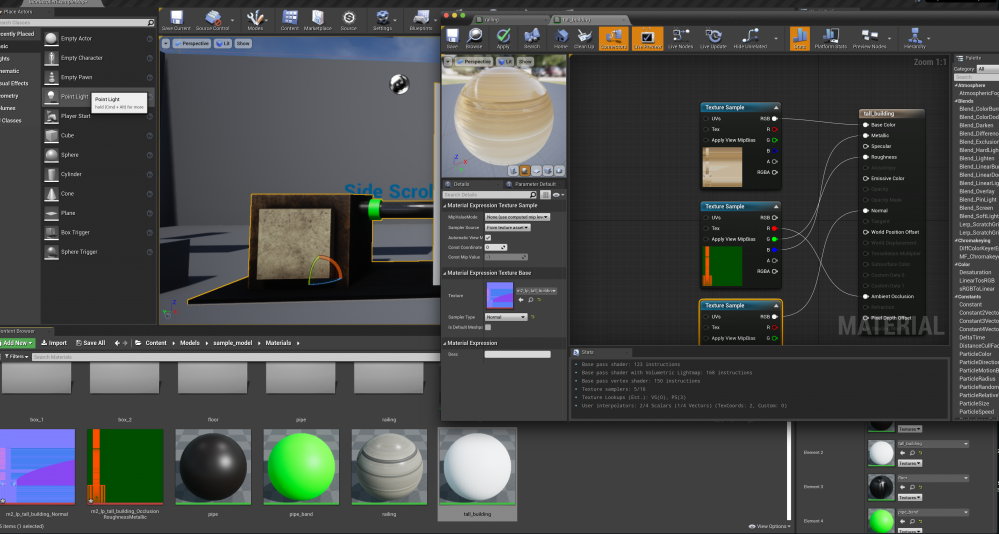Click Add New button in Content Browser
Viewport: 999px width, 534px height.
pos(17,343)
